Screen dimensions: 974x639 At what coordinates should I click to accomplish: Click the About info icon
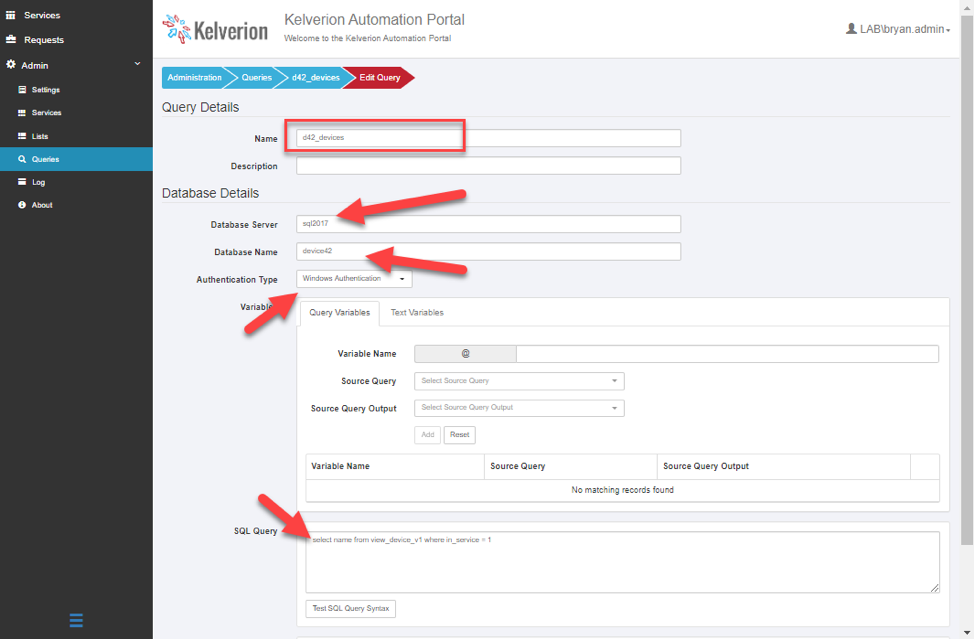coord(22,205)
